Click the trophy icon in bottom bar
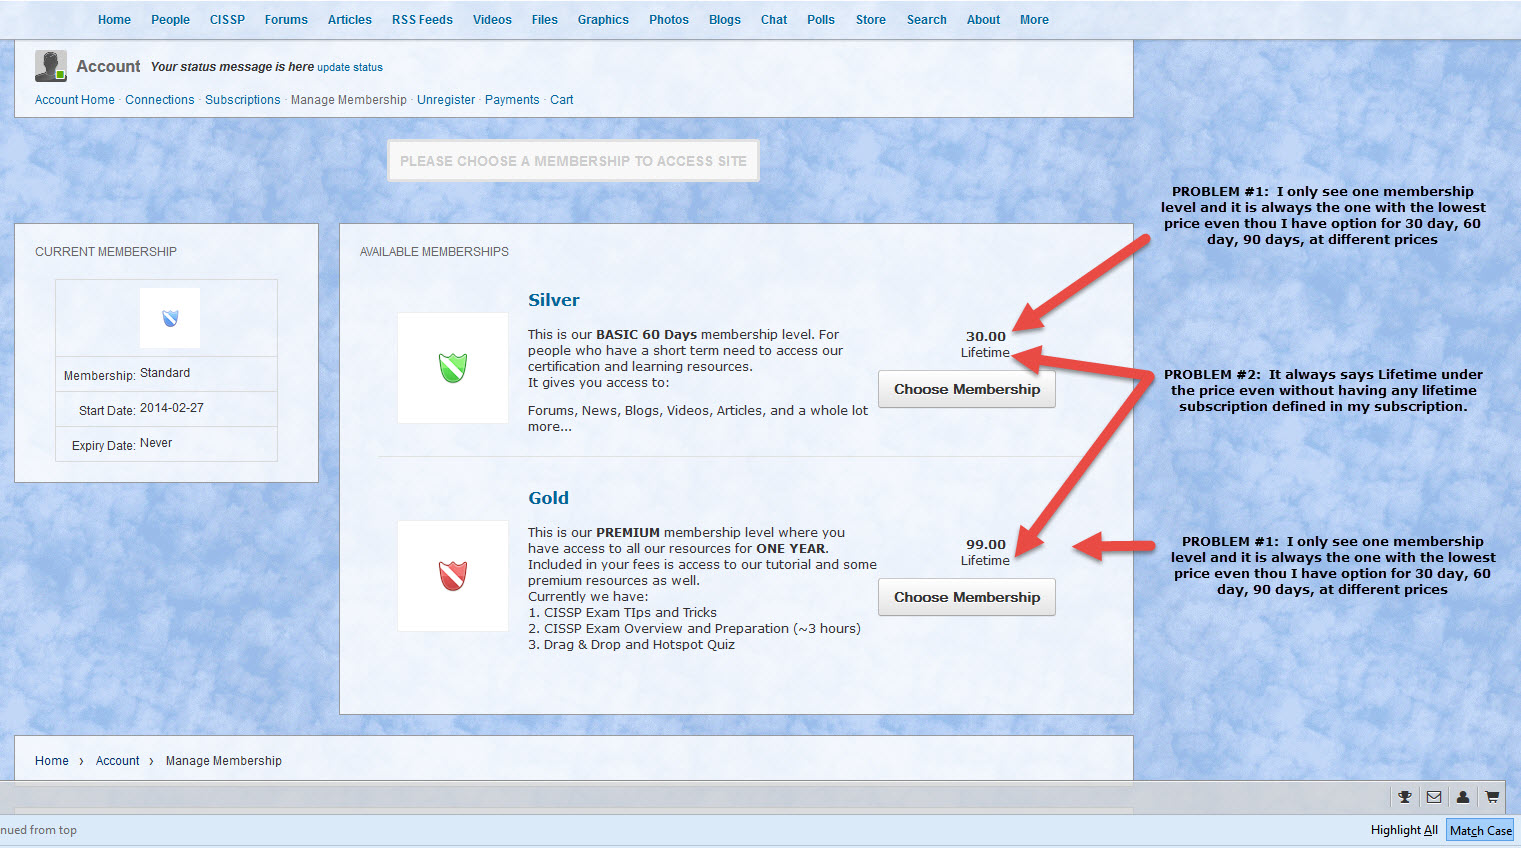Screen dimensions: 1521x848 [x=1405, y=797]
